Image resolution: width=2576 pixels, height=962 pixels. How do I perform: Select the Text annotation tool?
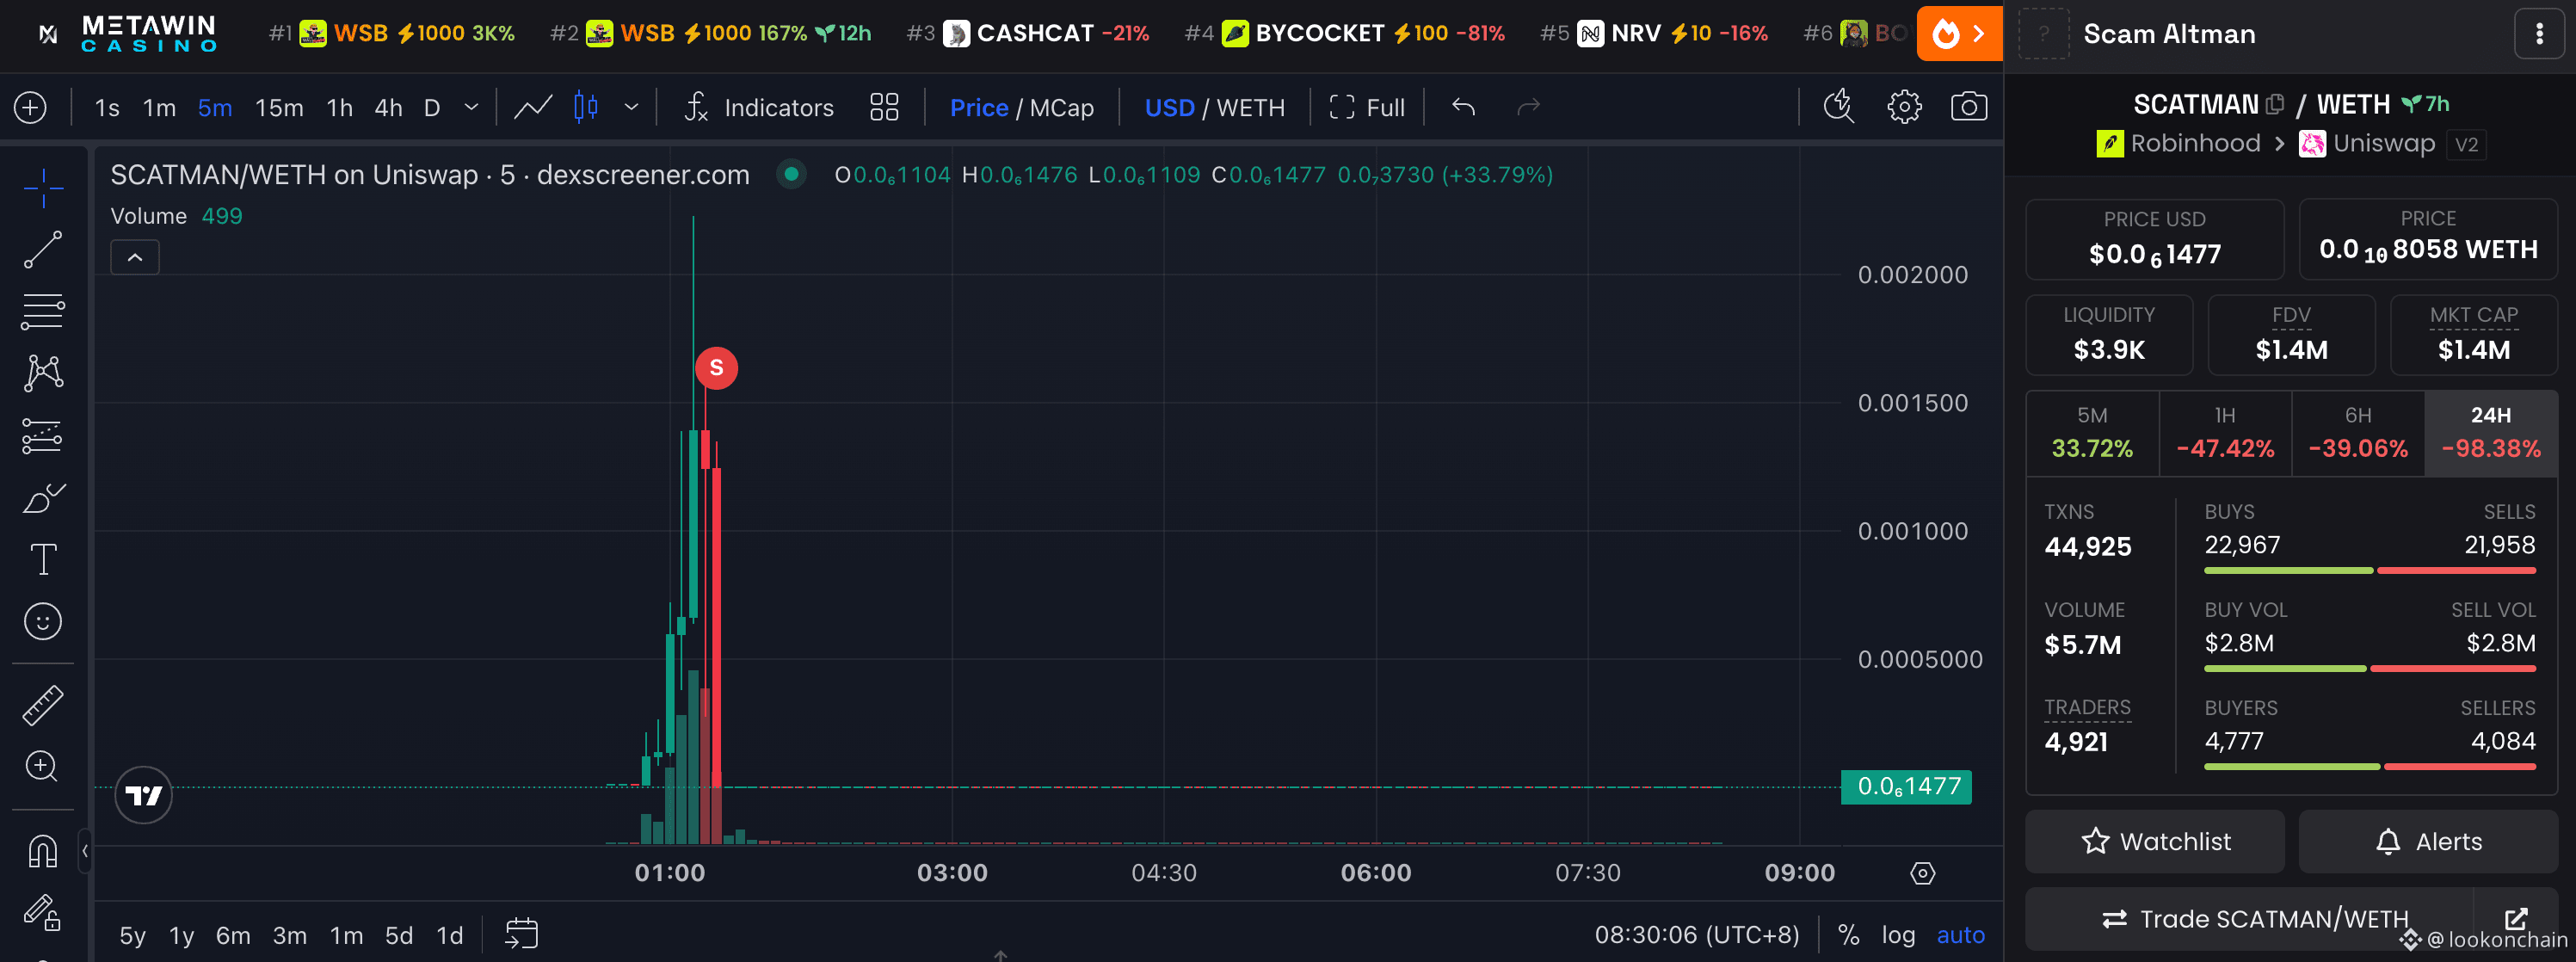[43, 559]
